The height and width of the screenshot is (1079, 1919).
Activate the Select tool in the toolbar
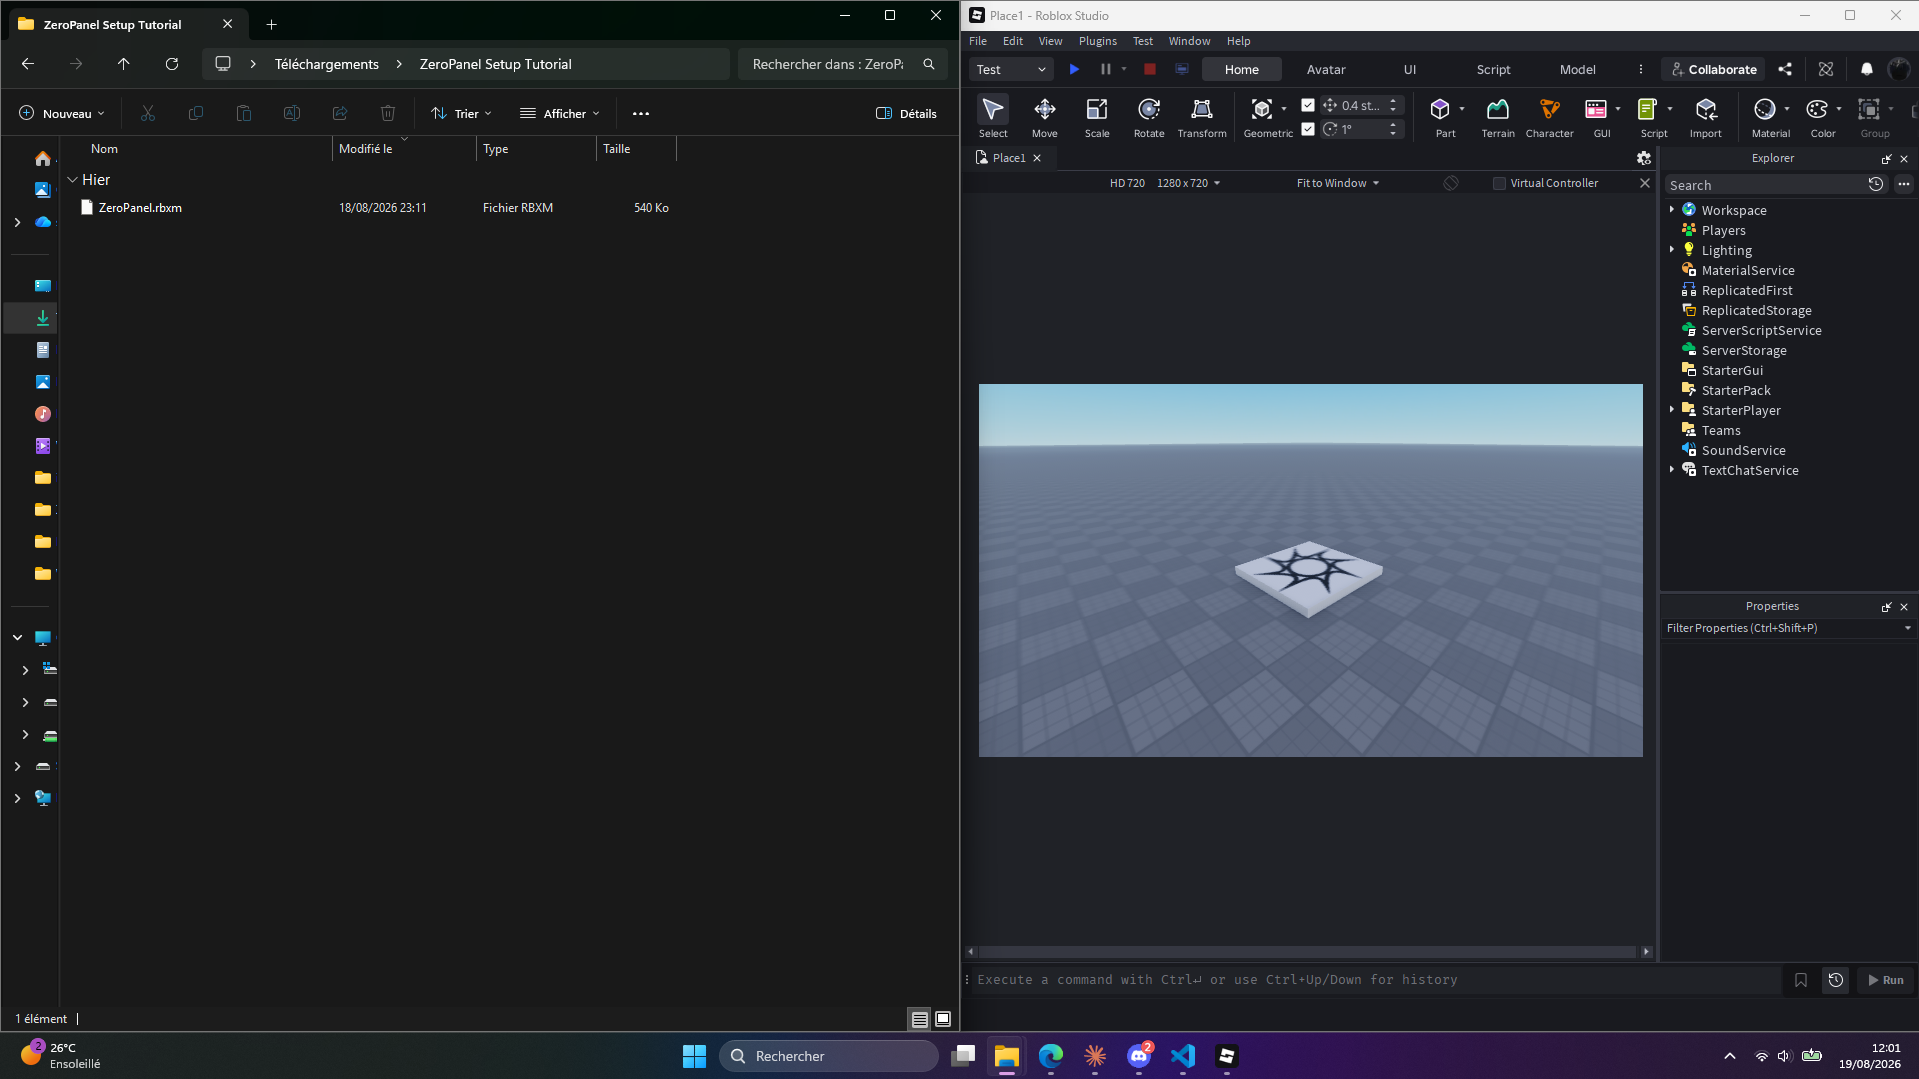(993, 116)
